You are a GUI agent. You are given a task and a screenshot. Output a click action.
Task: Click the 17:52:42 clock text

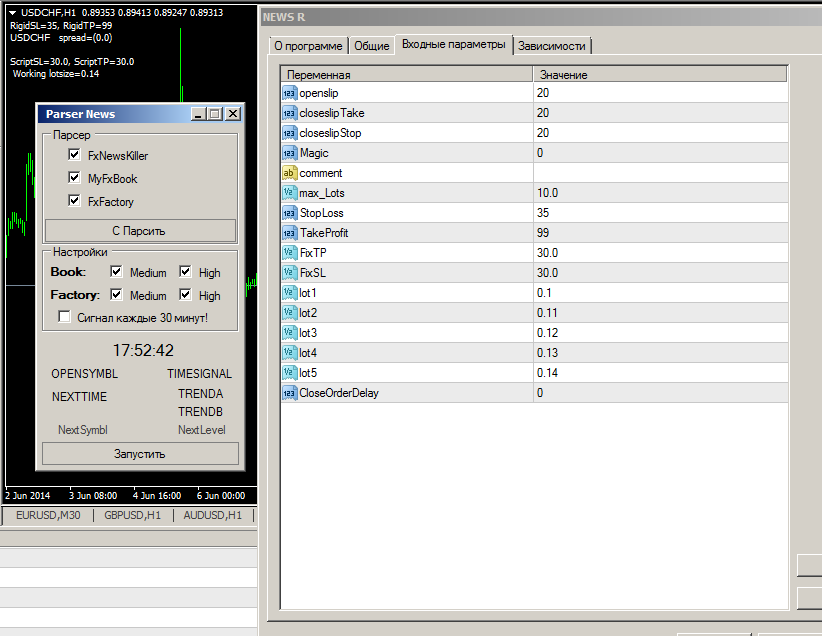pos(143,350)
